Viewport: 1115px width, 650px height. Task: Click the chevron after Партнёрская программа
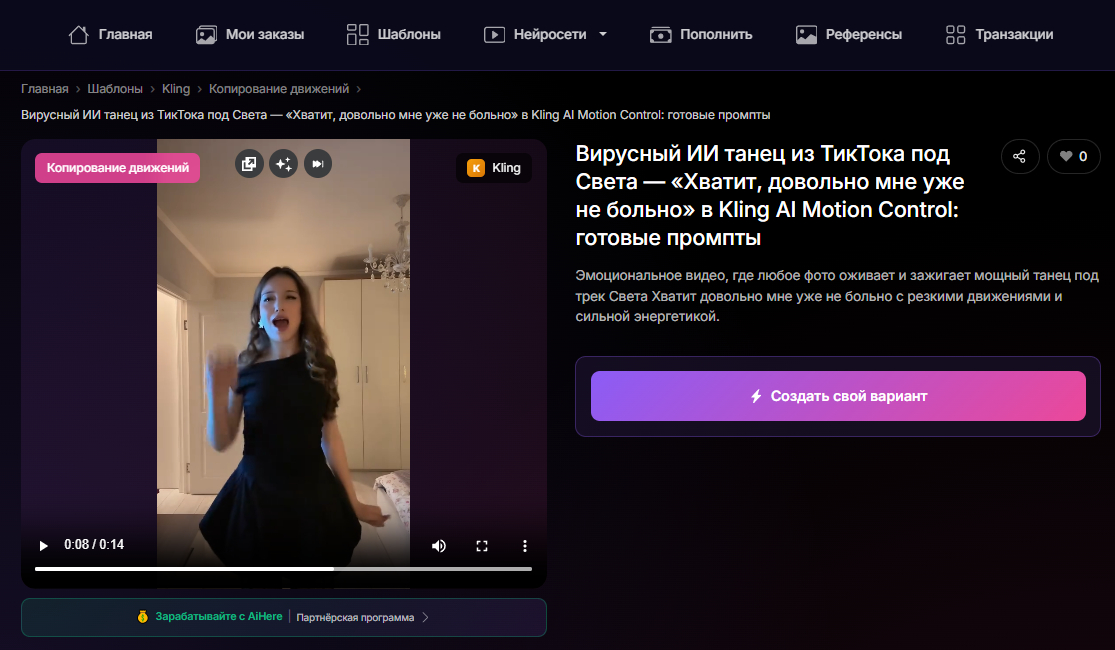425,617
